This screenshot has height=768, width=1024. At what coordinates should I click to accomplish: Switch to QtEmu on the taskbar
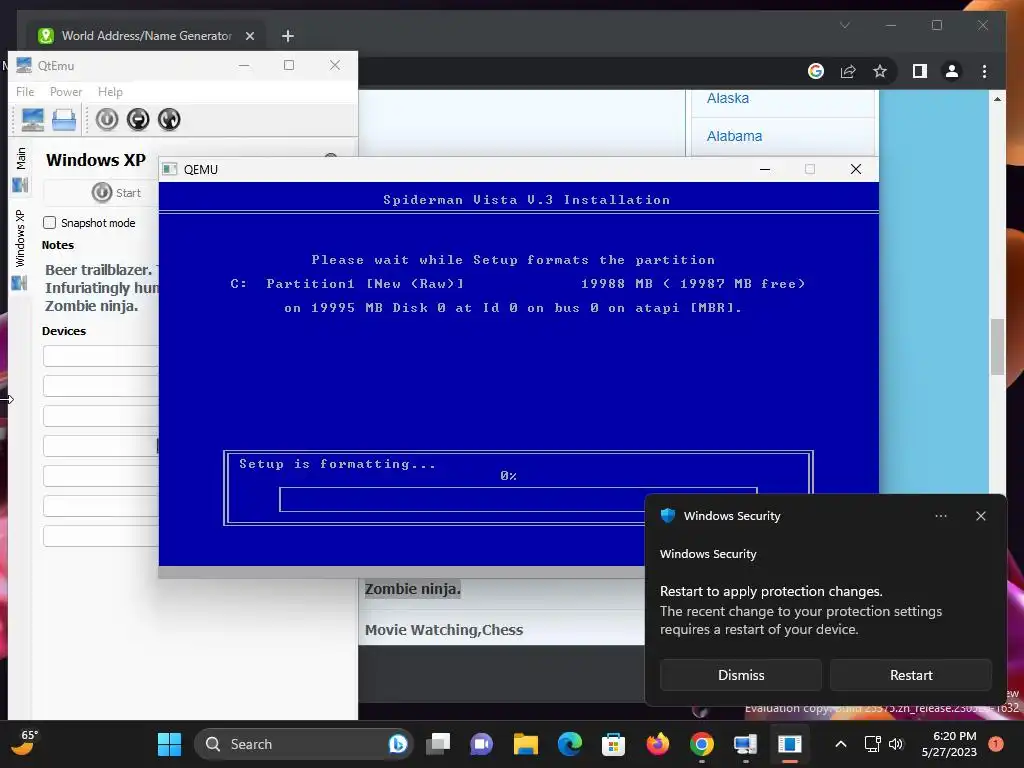(x=745, y=744)
